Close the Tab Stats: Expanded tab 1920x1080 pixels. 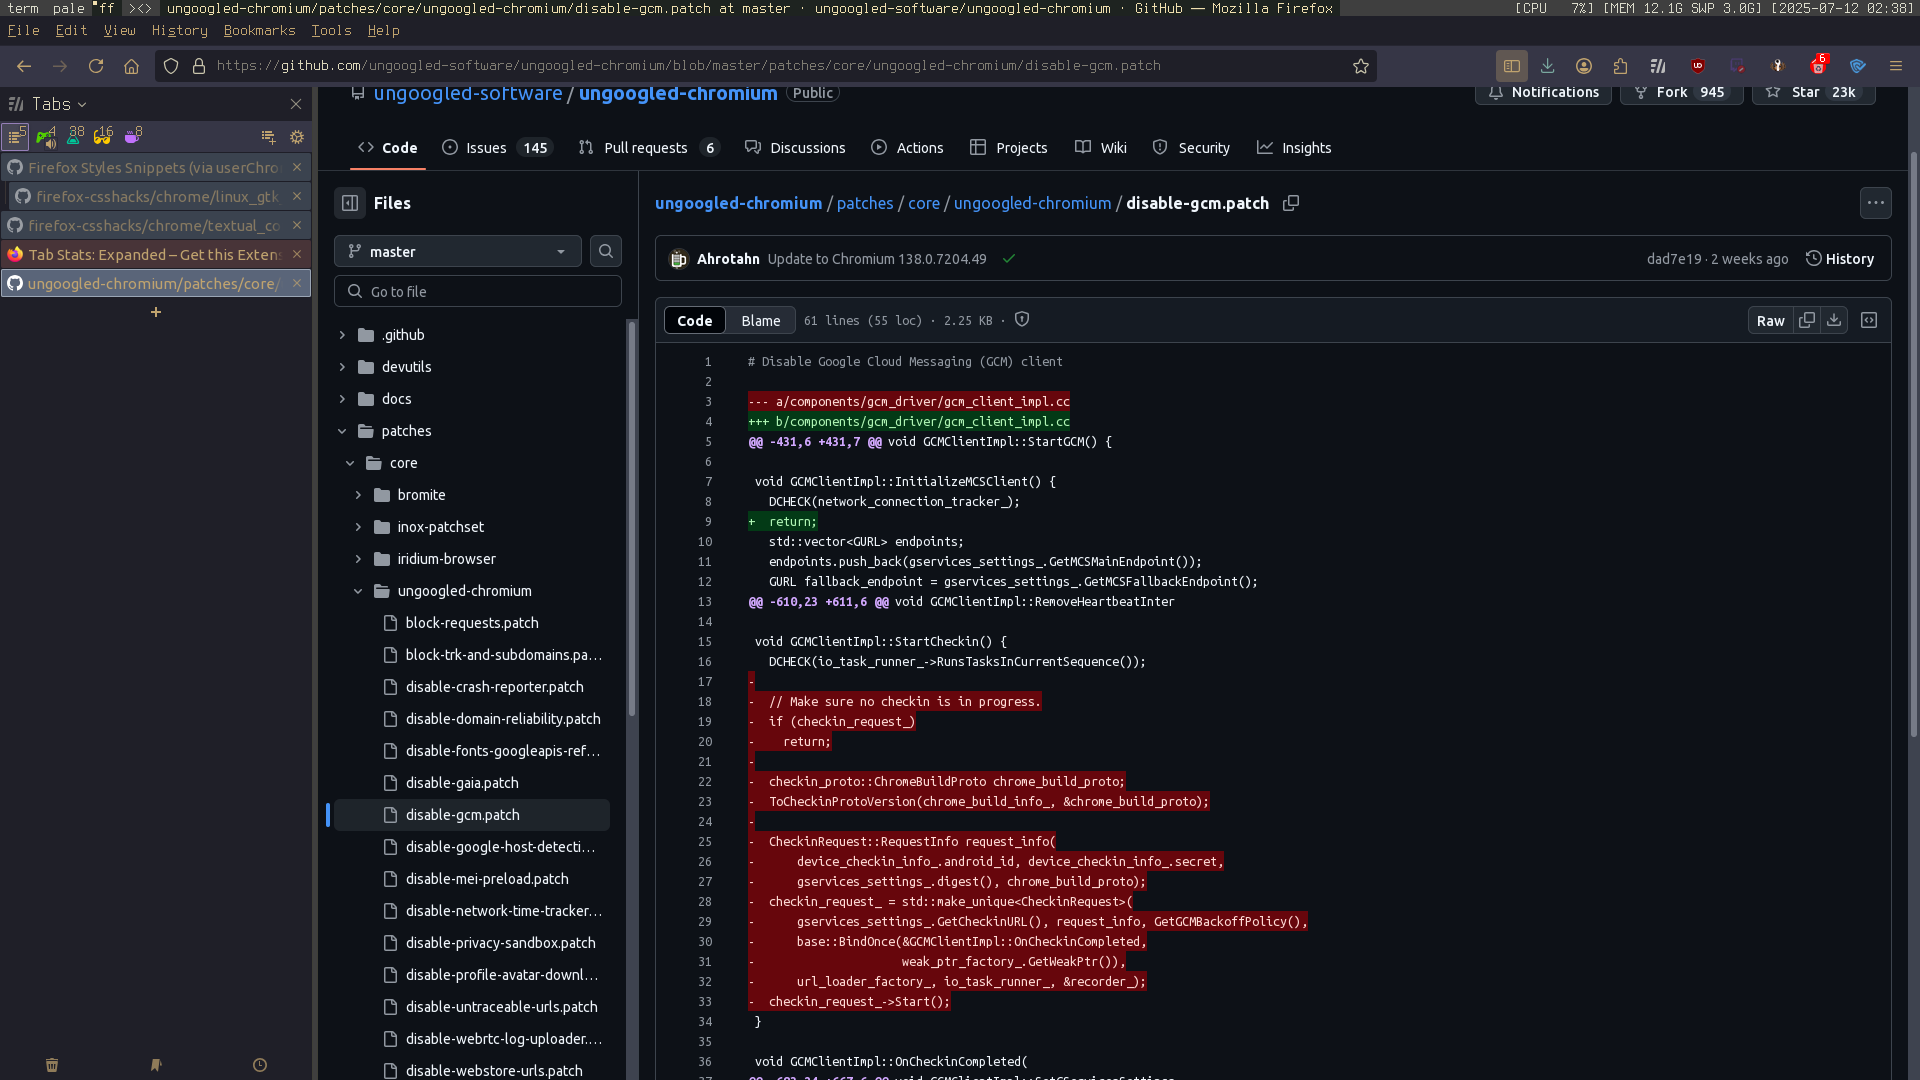pyautogui.click(x=297, y=254)
